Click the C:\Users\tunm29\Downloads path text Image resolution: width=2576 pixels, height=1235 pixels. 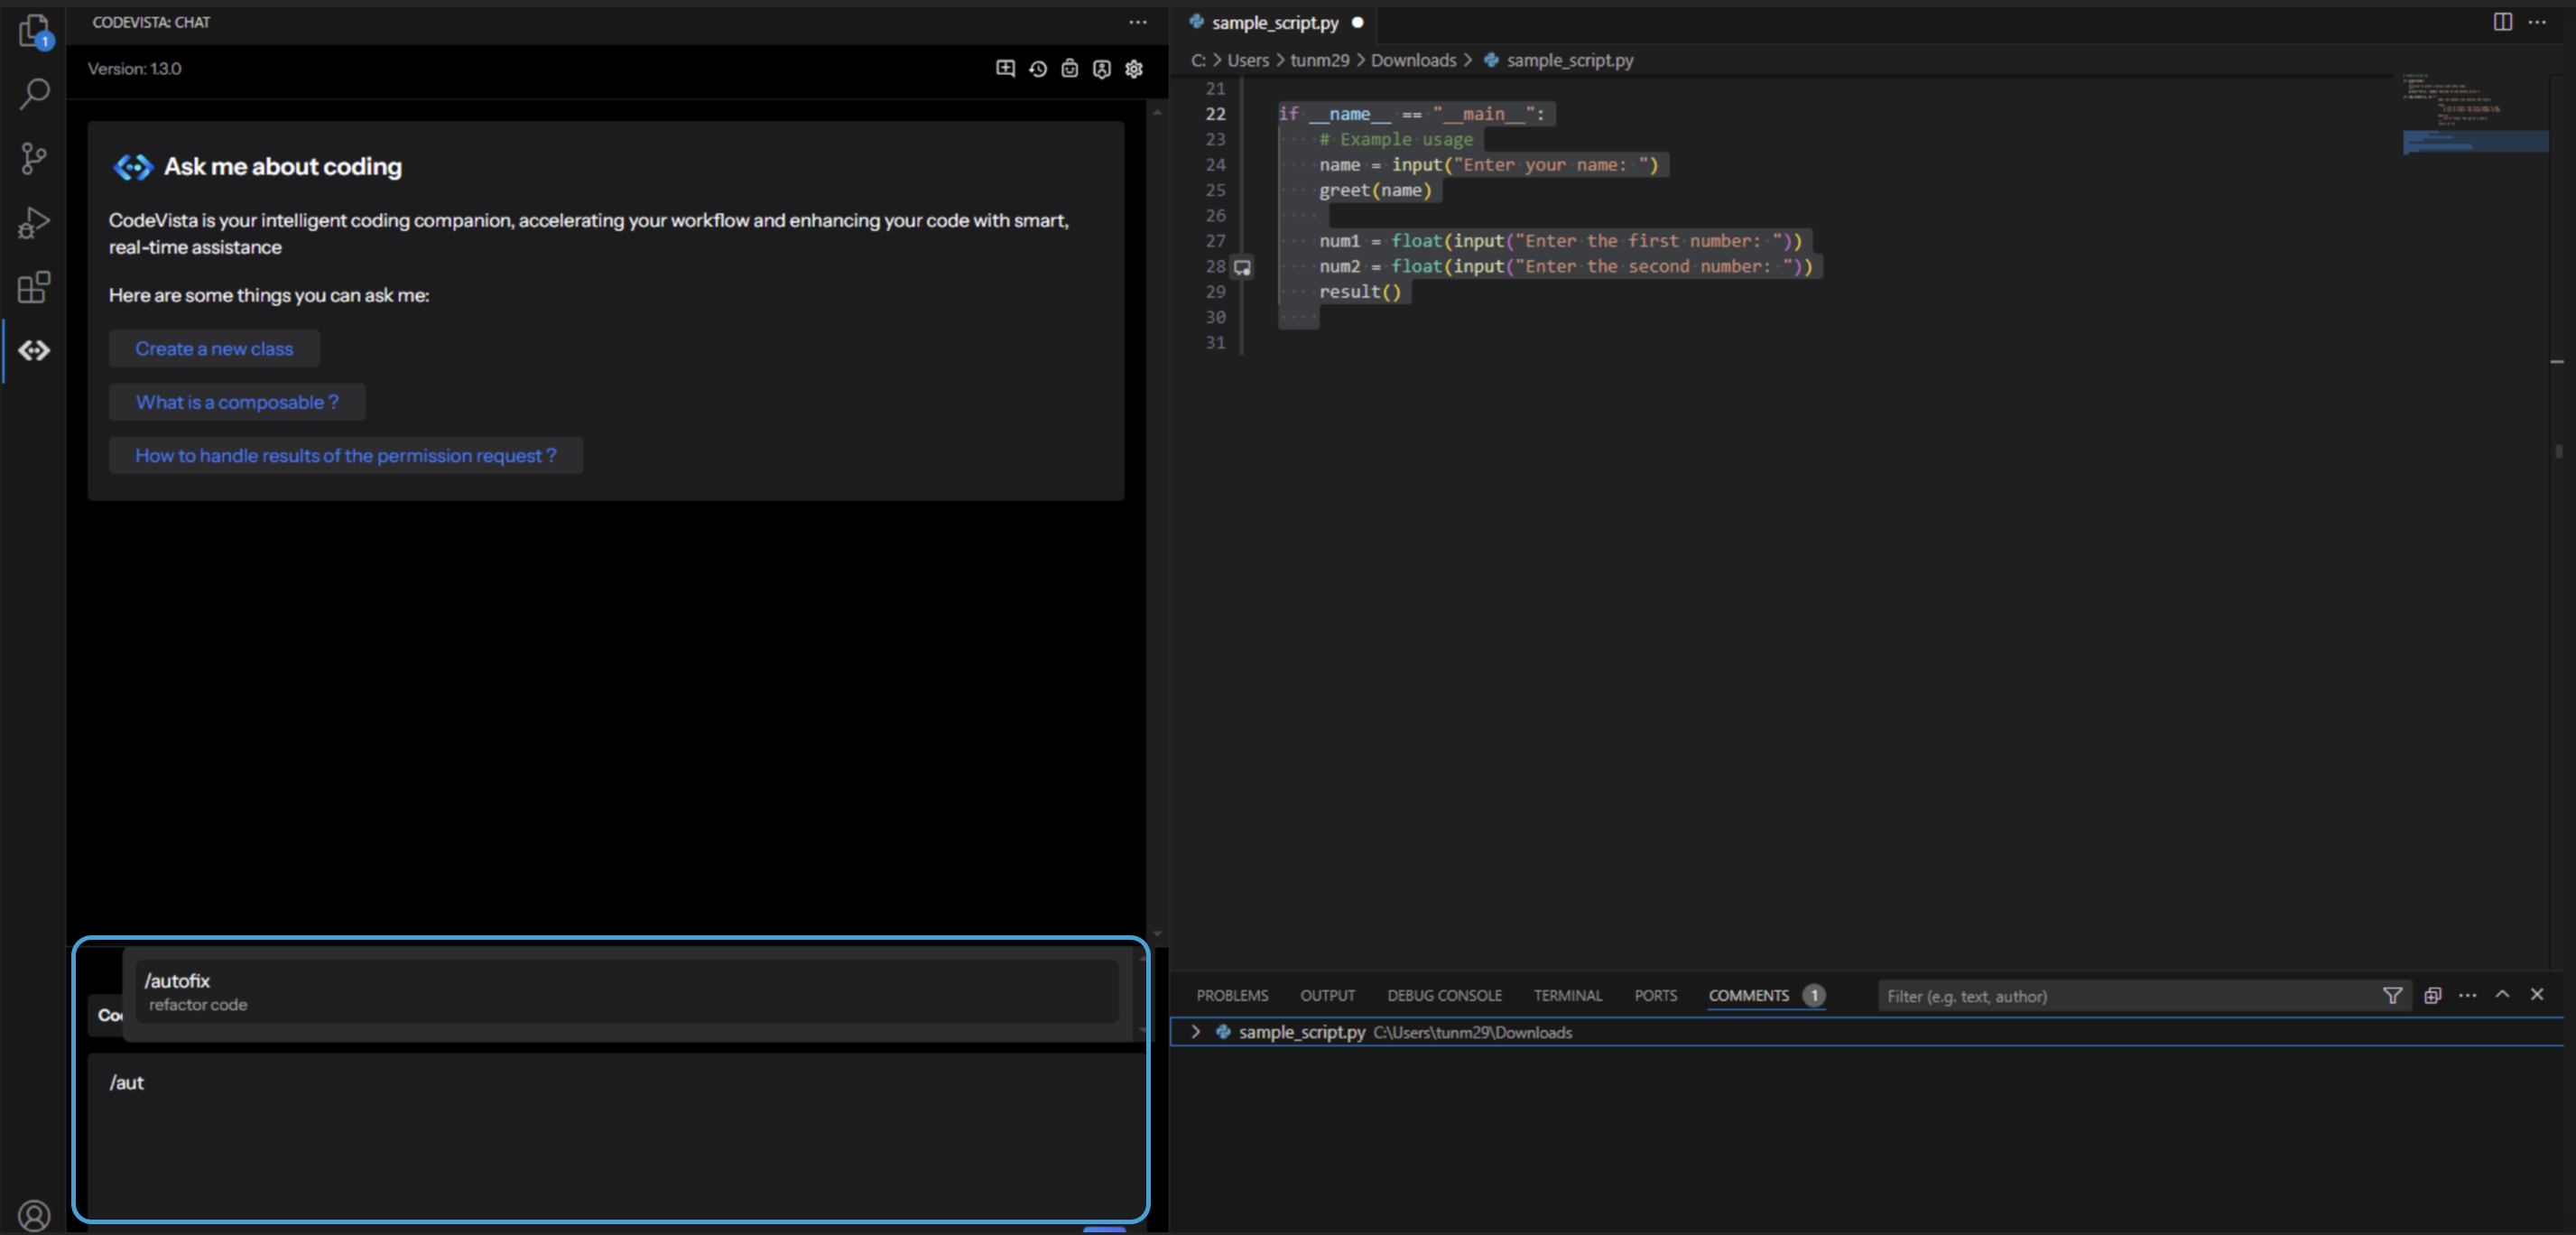[1472, 1033]
